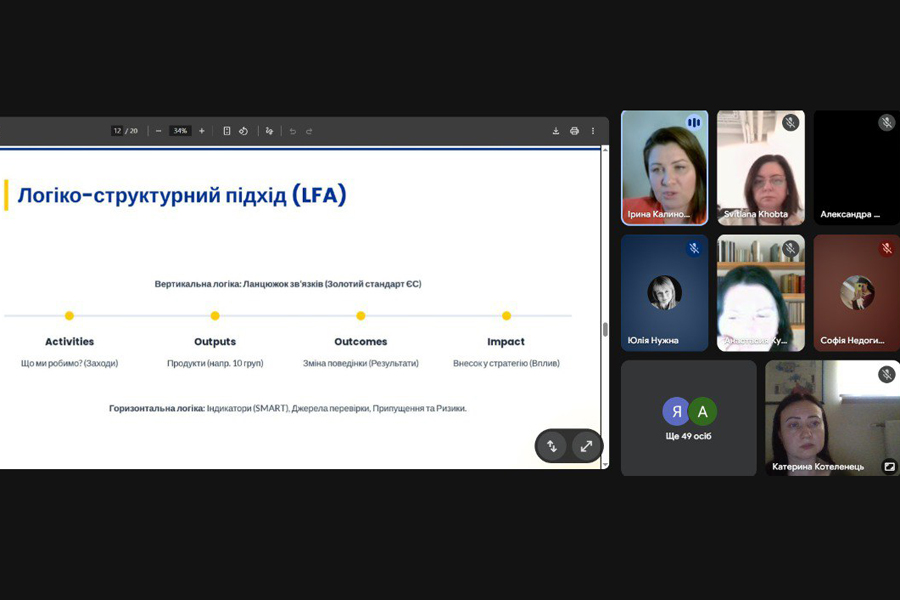Click the page number input field
Viewport: 900px width, 600px height.
coord(117,131)
